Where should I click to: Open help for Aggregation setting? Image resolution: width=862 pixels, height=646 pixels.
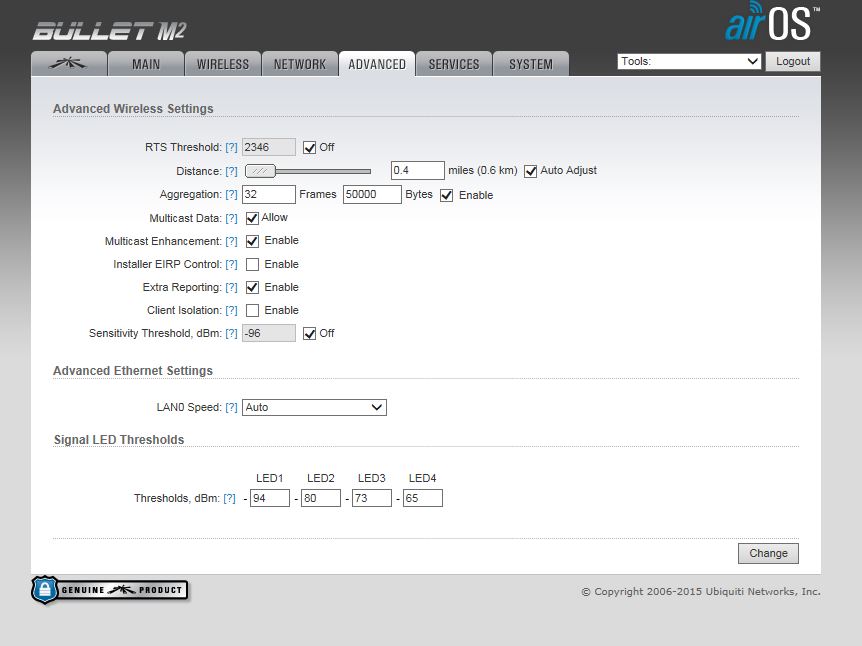231,195
